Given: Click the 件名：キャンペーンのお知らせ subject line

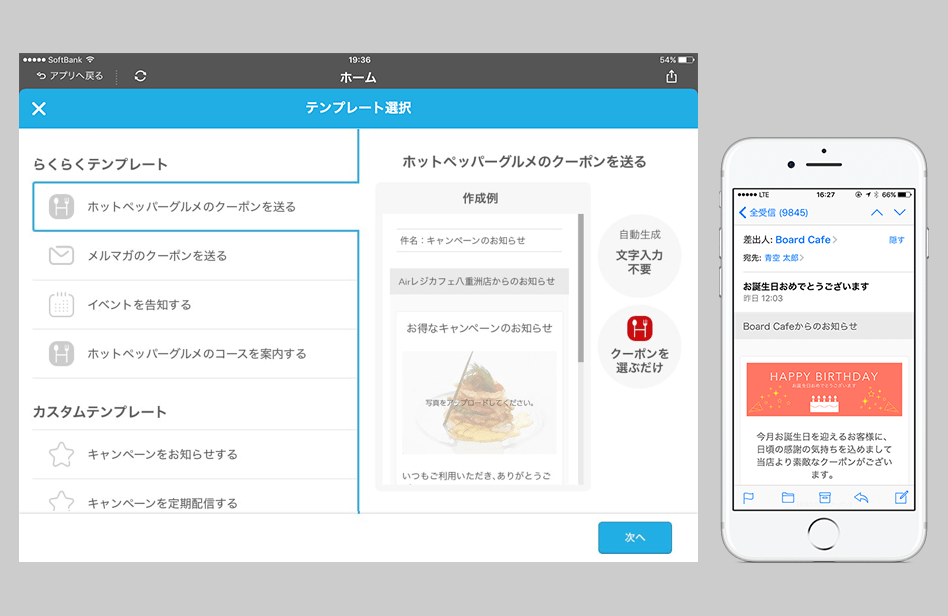Looking at the screenshot, I should [x=463, y=241].
